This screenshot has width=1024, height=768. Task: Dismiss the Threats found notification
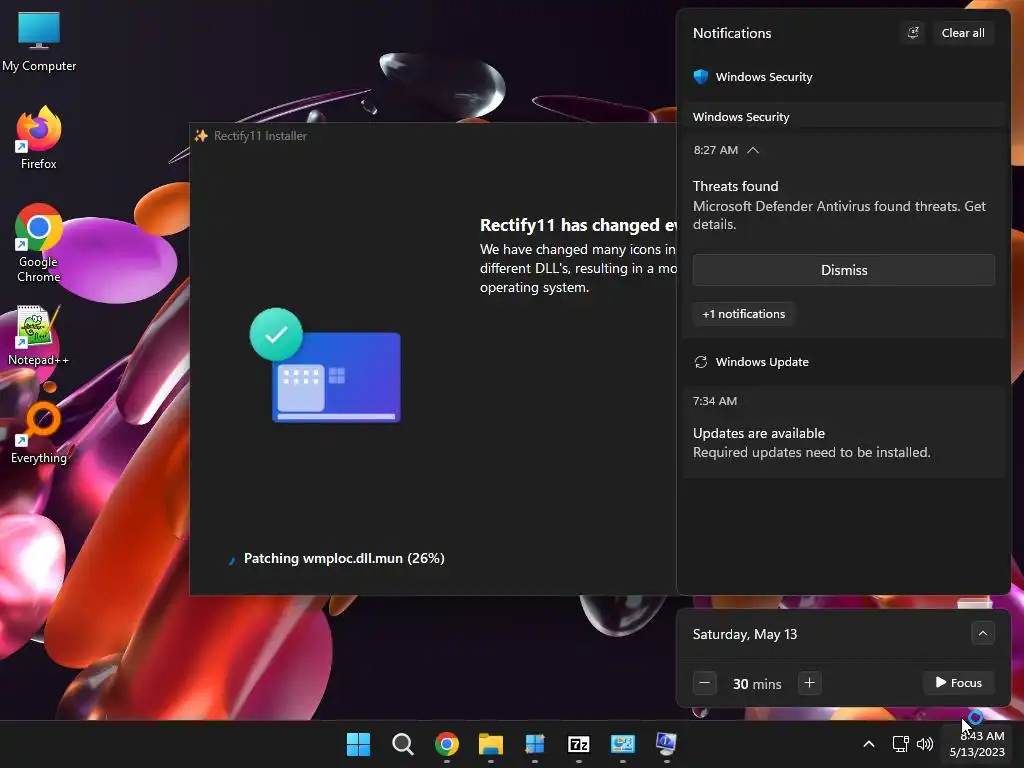coord(844,270)
